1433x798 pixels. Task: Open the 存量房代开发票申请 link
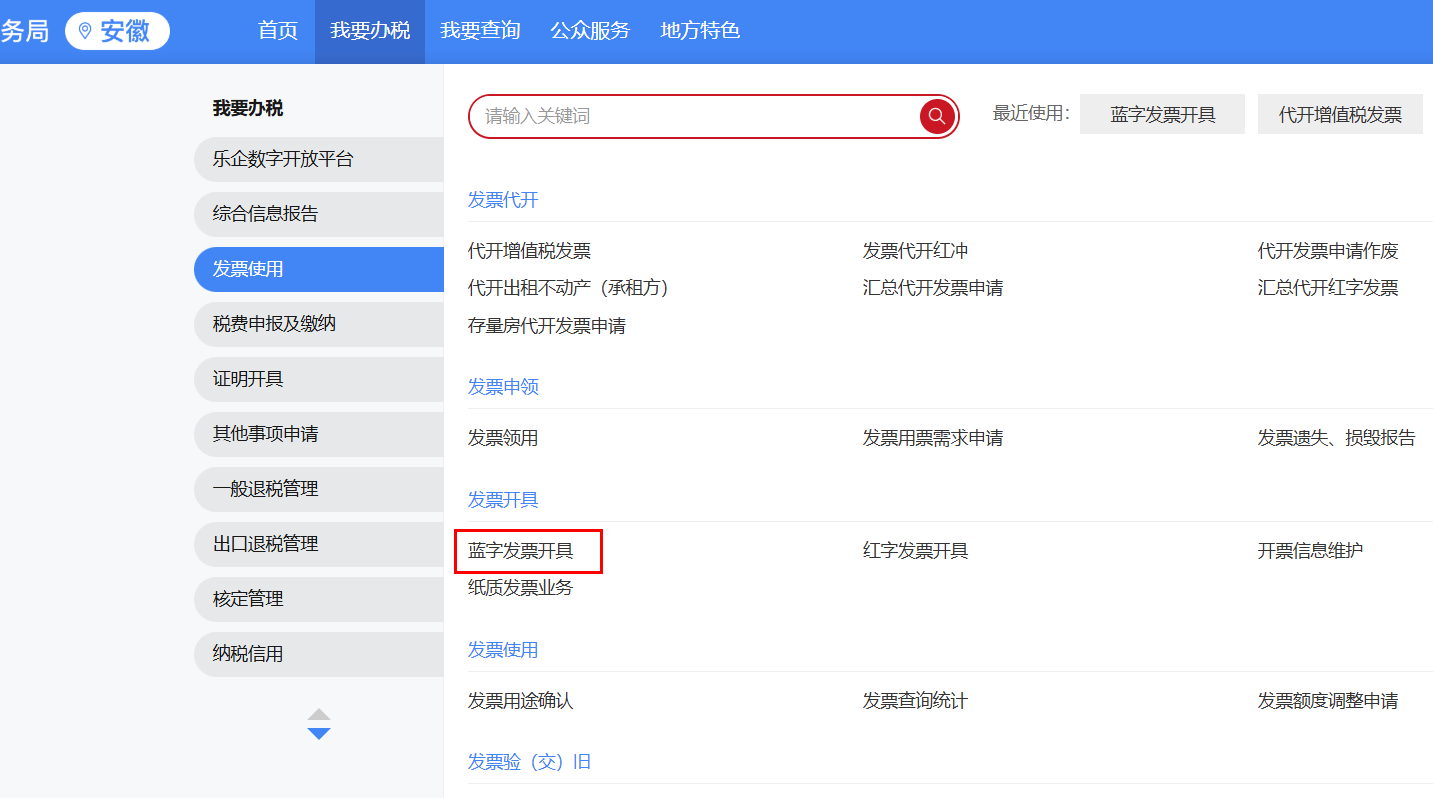pyautogui.click(x=547, y=326)
